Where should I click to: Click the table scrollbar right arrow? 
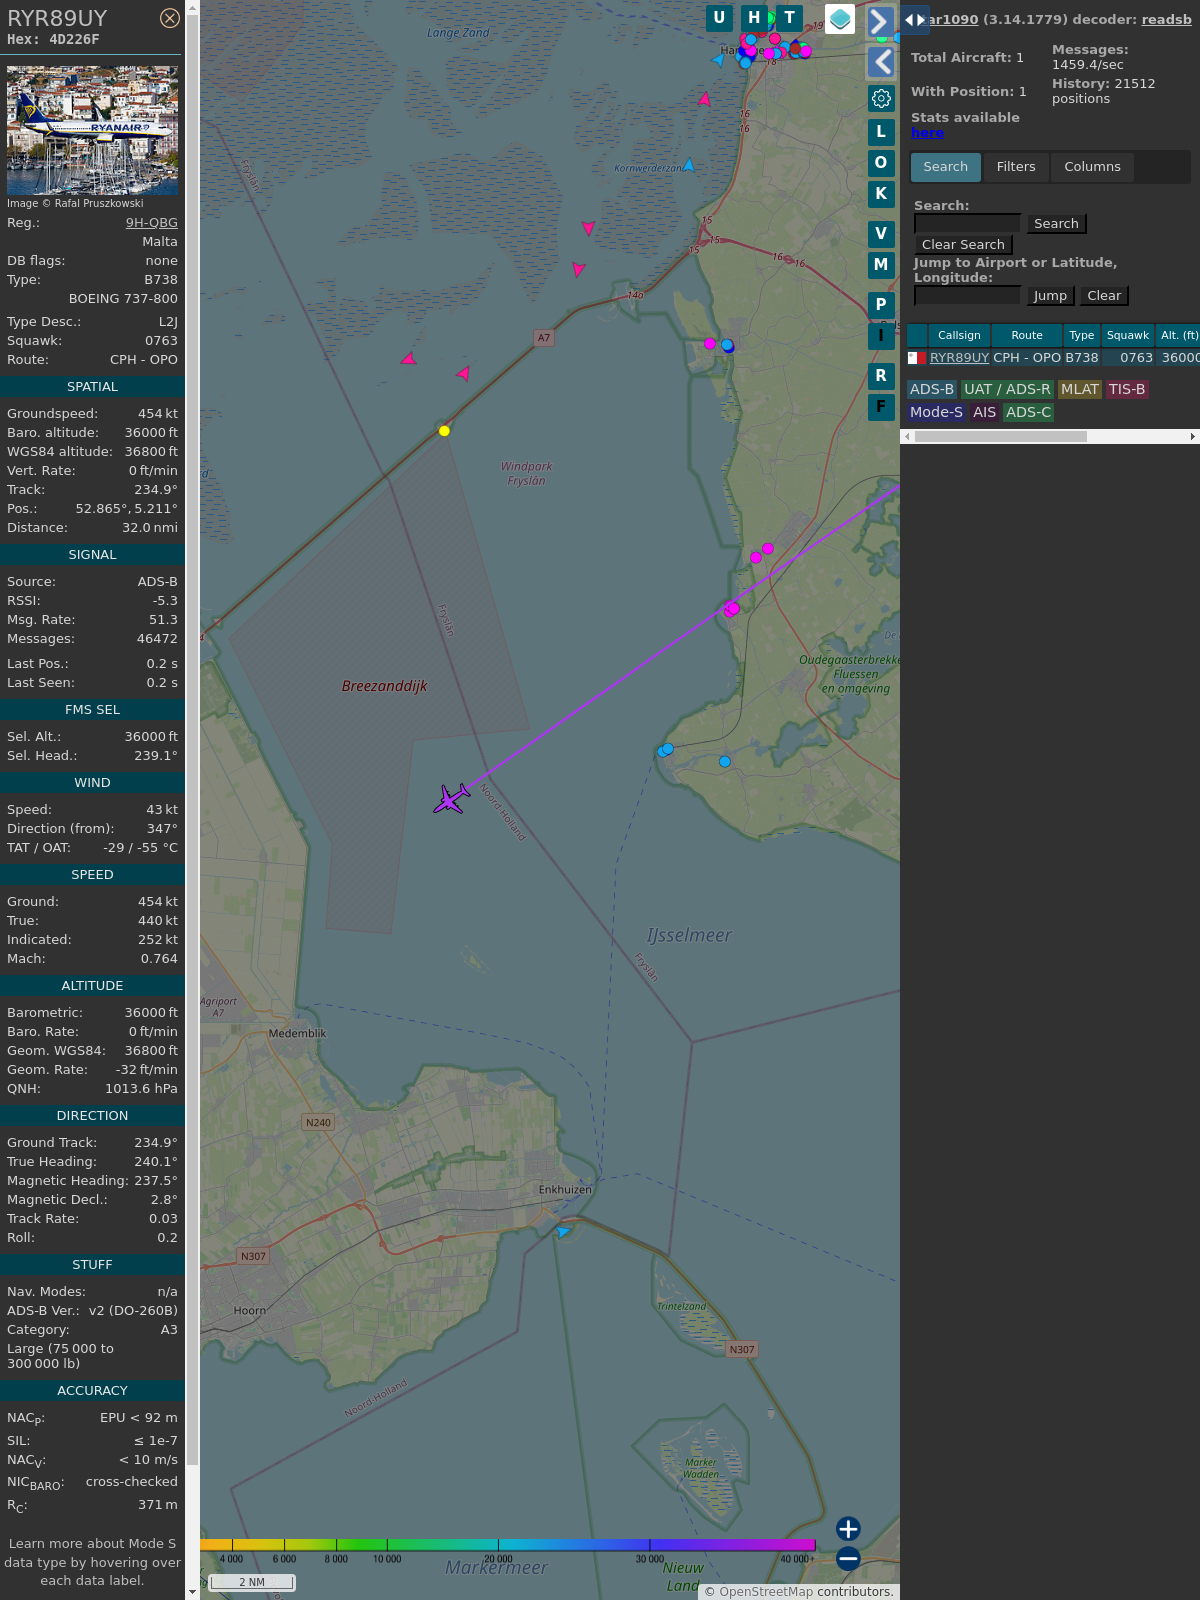(1193, 437)
